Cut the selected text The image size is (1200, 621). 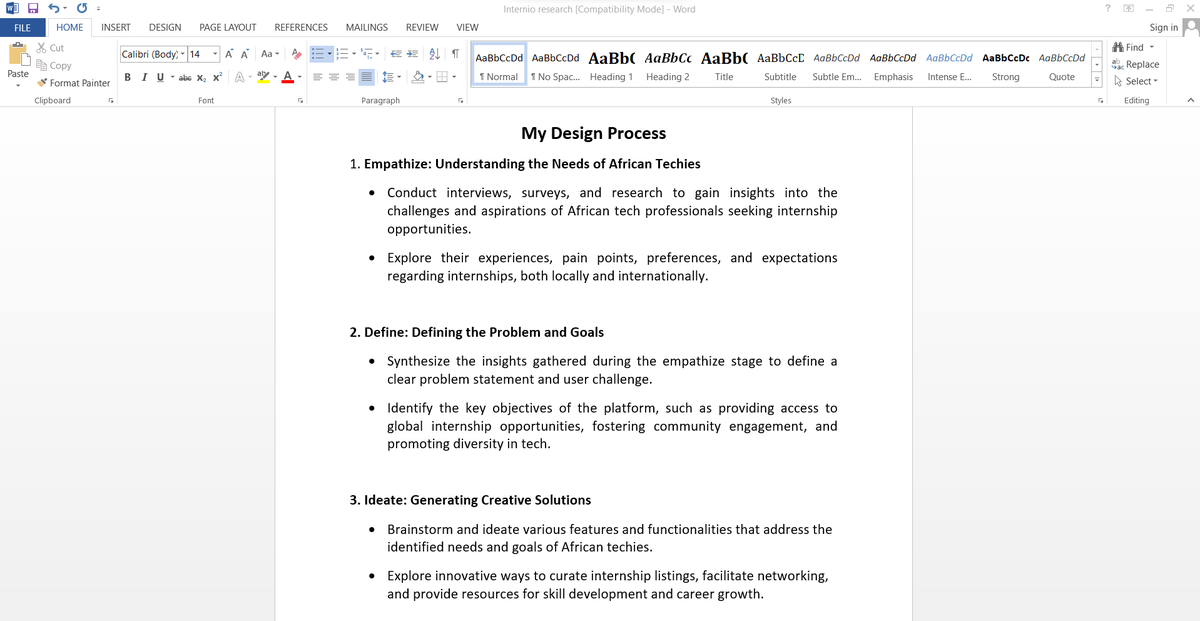50,48
